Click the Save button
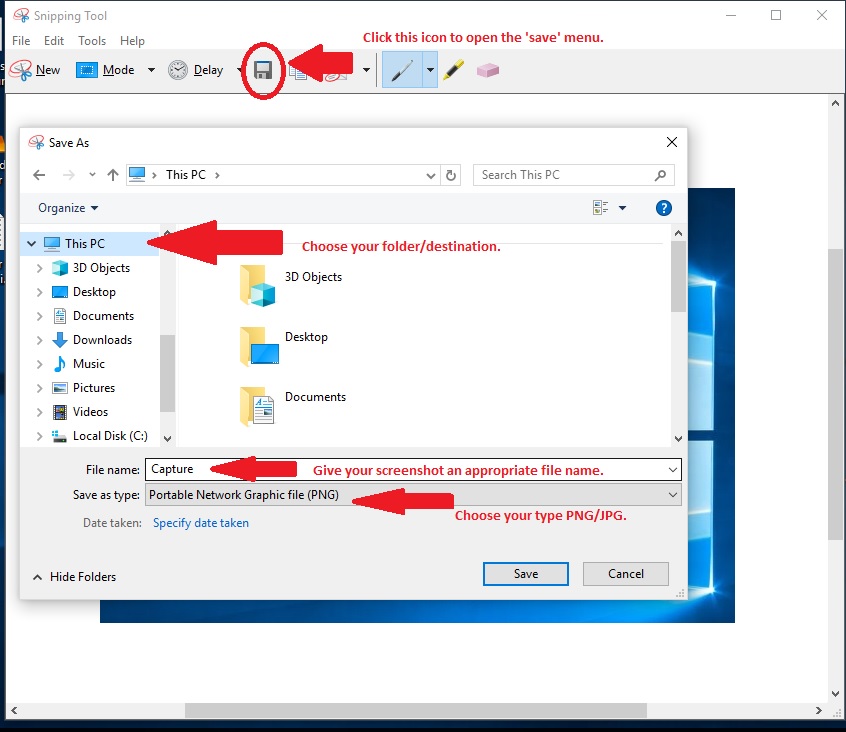This screenshot has height=732, width=846. (x=525, y=574)
